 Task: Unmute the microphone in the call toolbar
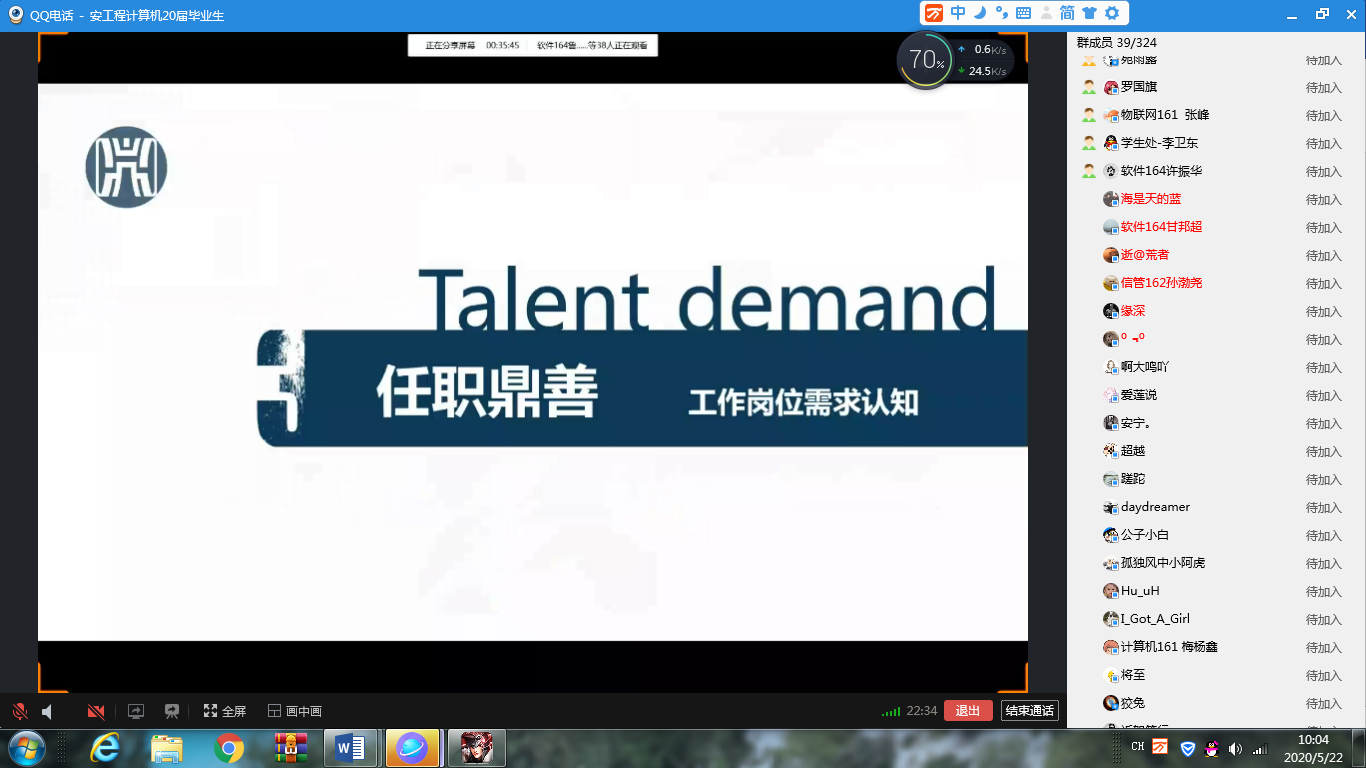19,711
